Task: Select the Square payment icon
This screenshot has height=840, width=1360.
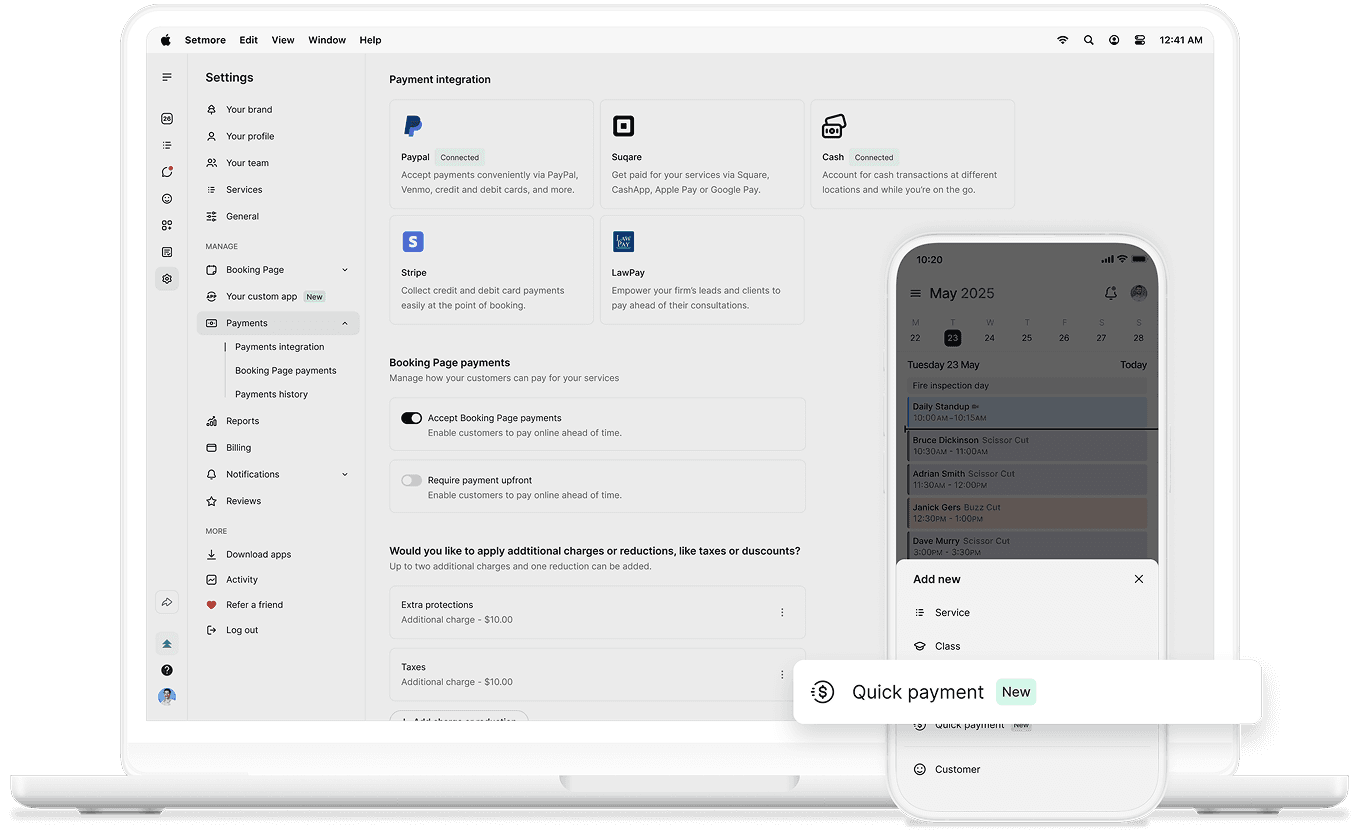Action: tap(624, 125)
